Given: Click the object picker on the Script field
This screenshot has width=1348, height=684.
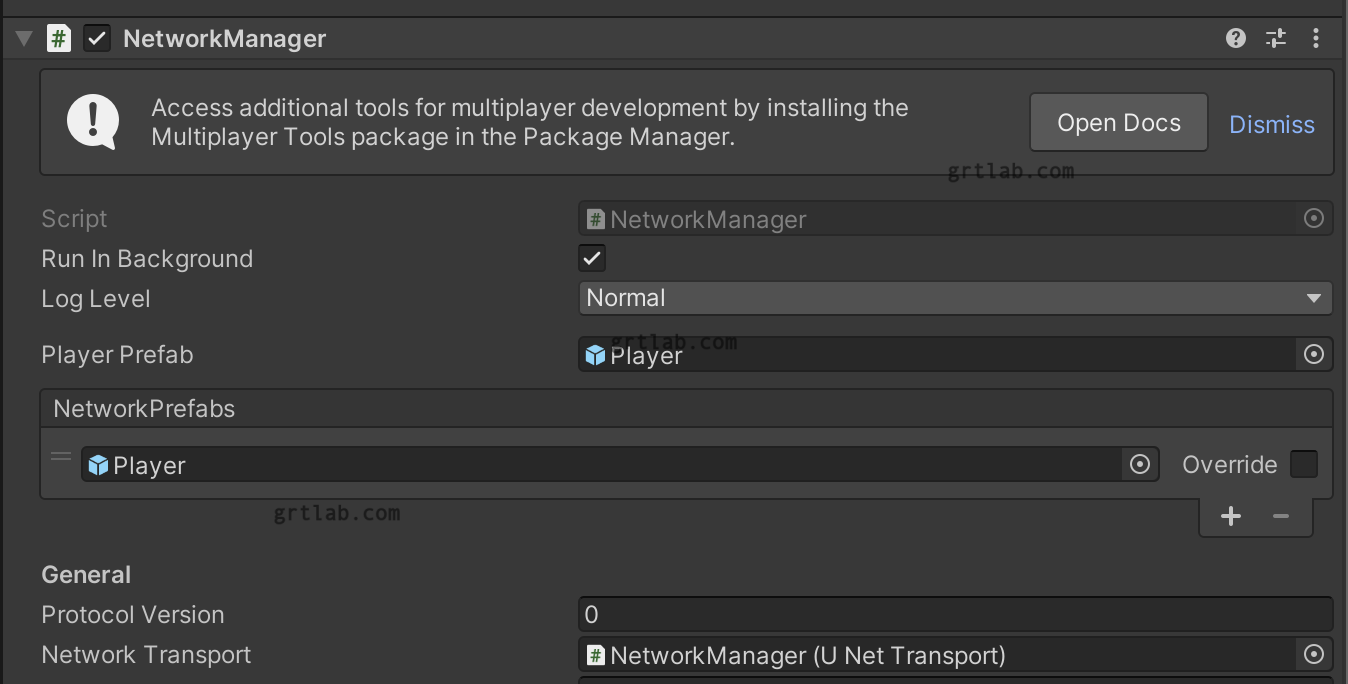Looking at the screenshot, I should [1313, 218].
